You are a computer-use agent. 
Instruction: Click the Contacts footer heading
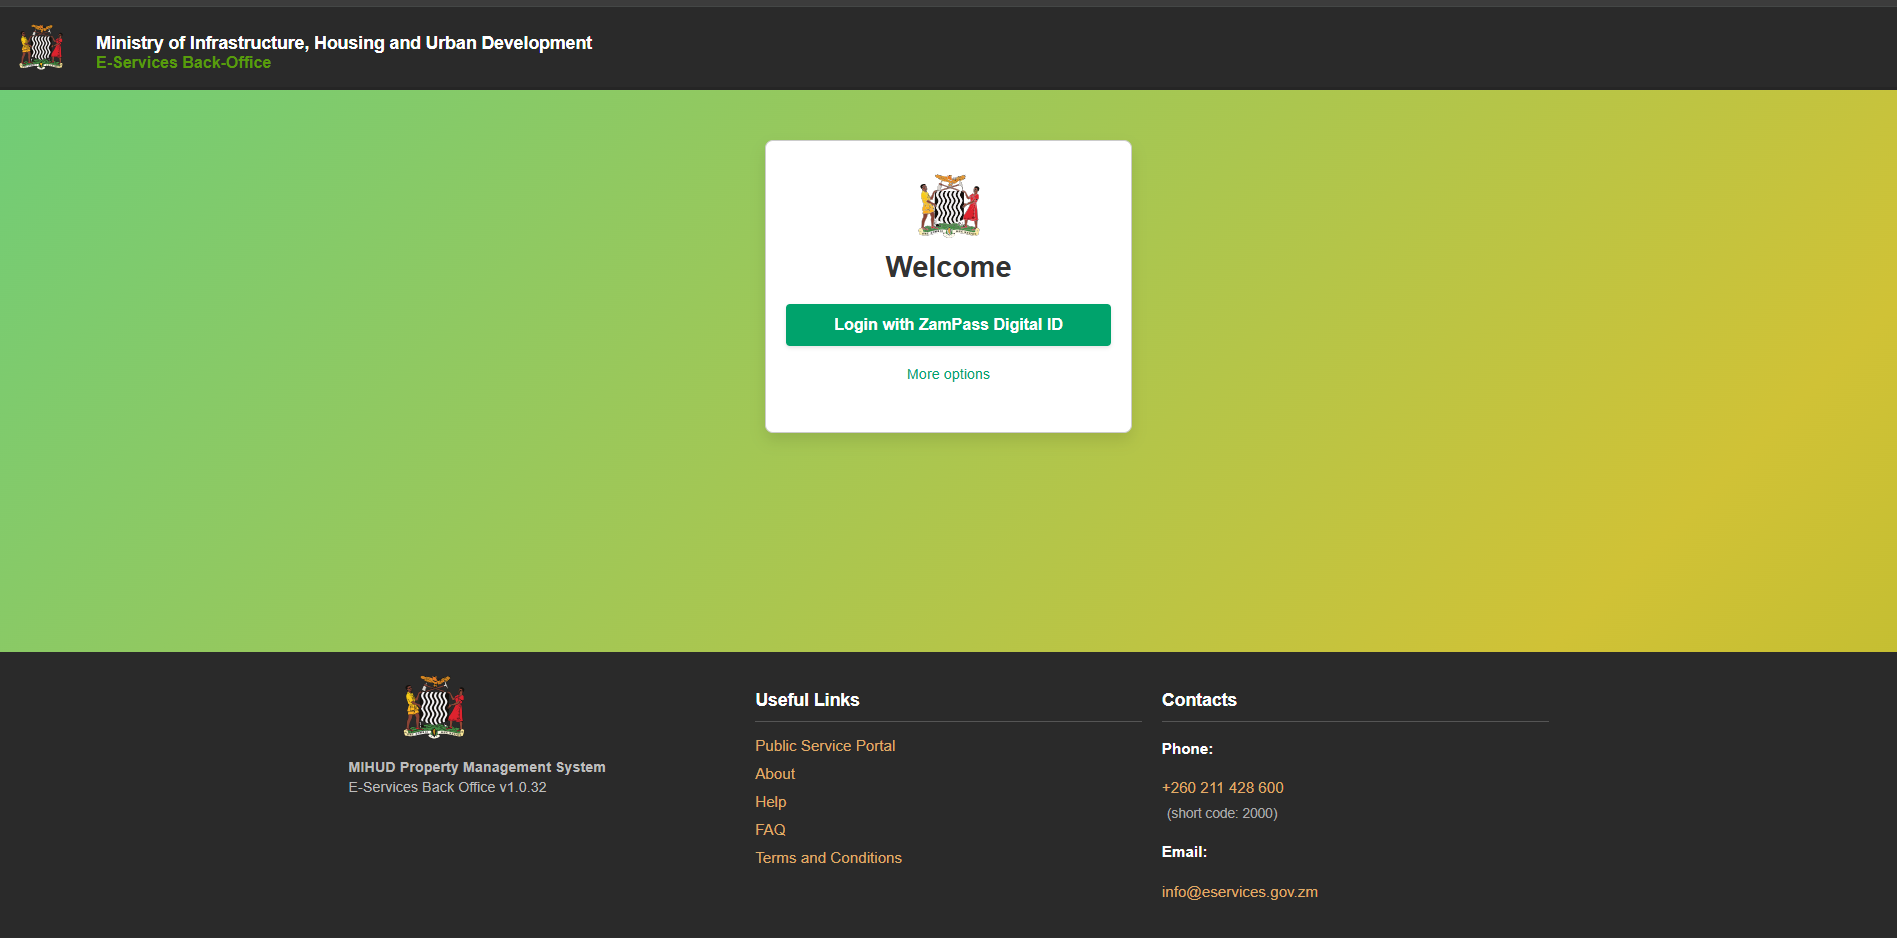coord(1199,700)
